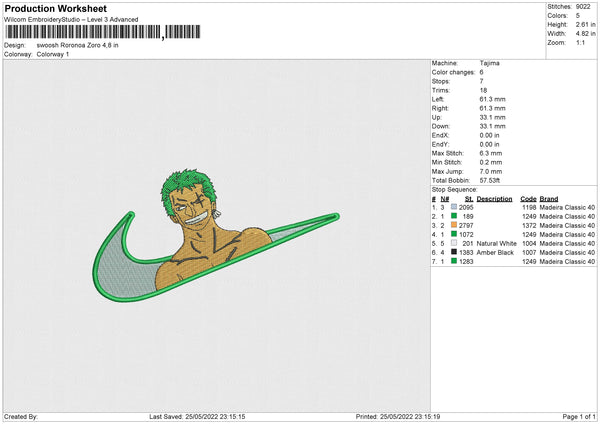Click the "Last Saved: 25/05/2022 23:15:15" footer text
Image resolution: width=600 pixels, height=424 pixels.
click(x=197, y=416)
